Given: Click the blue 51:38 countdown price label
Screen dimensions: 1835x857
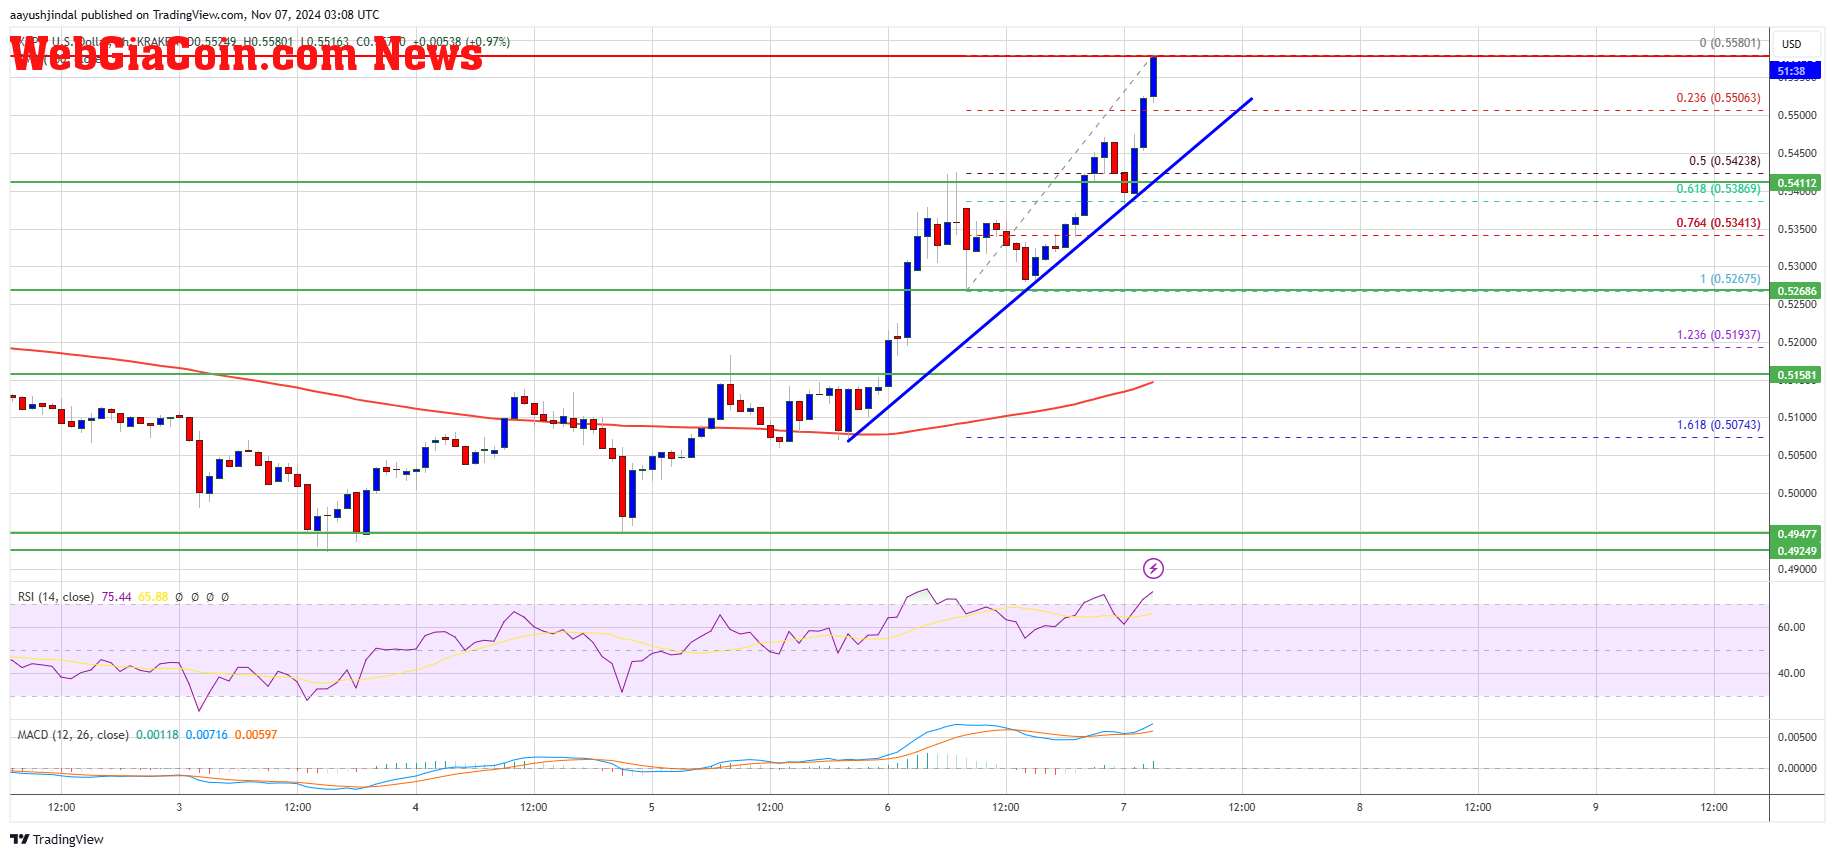Looking at the screenshot, I should (1795, 71).
